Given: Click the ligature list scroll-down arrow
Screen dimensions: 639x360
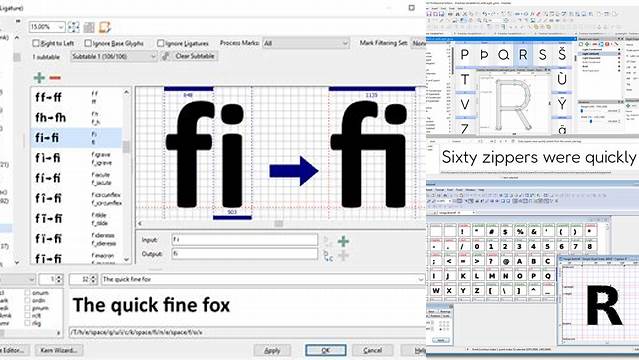Looking at the screenshot, I should [126, 259].
